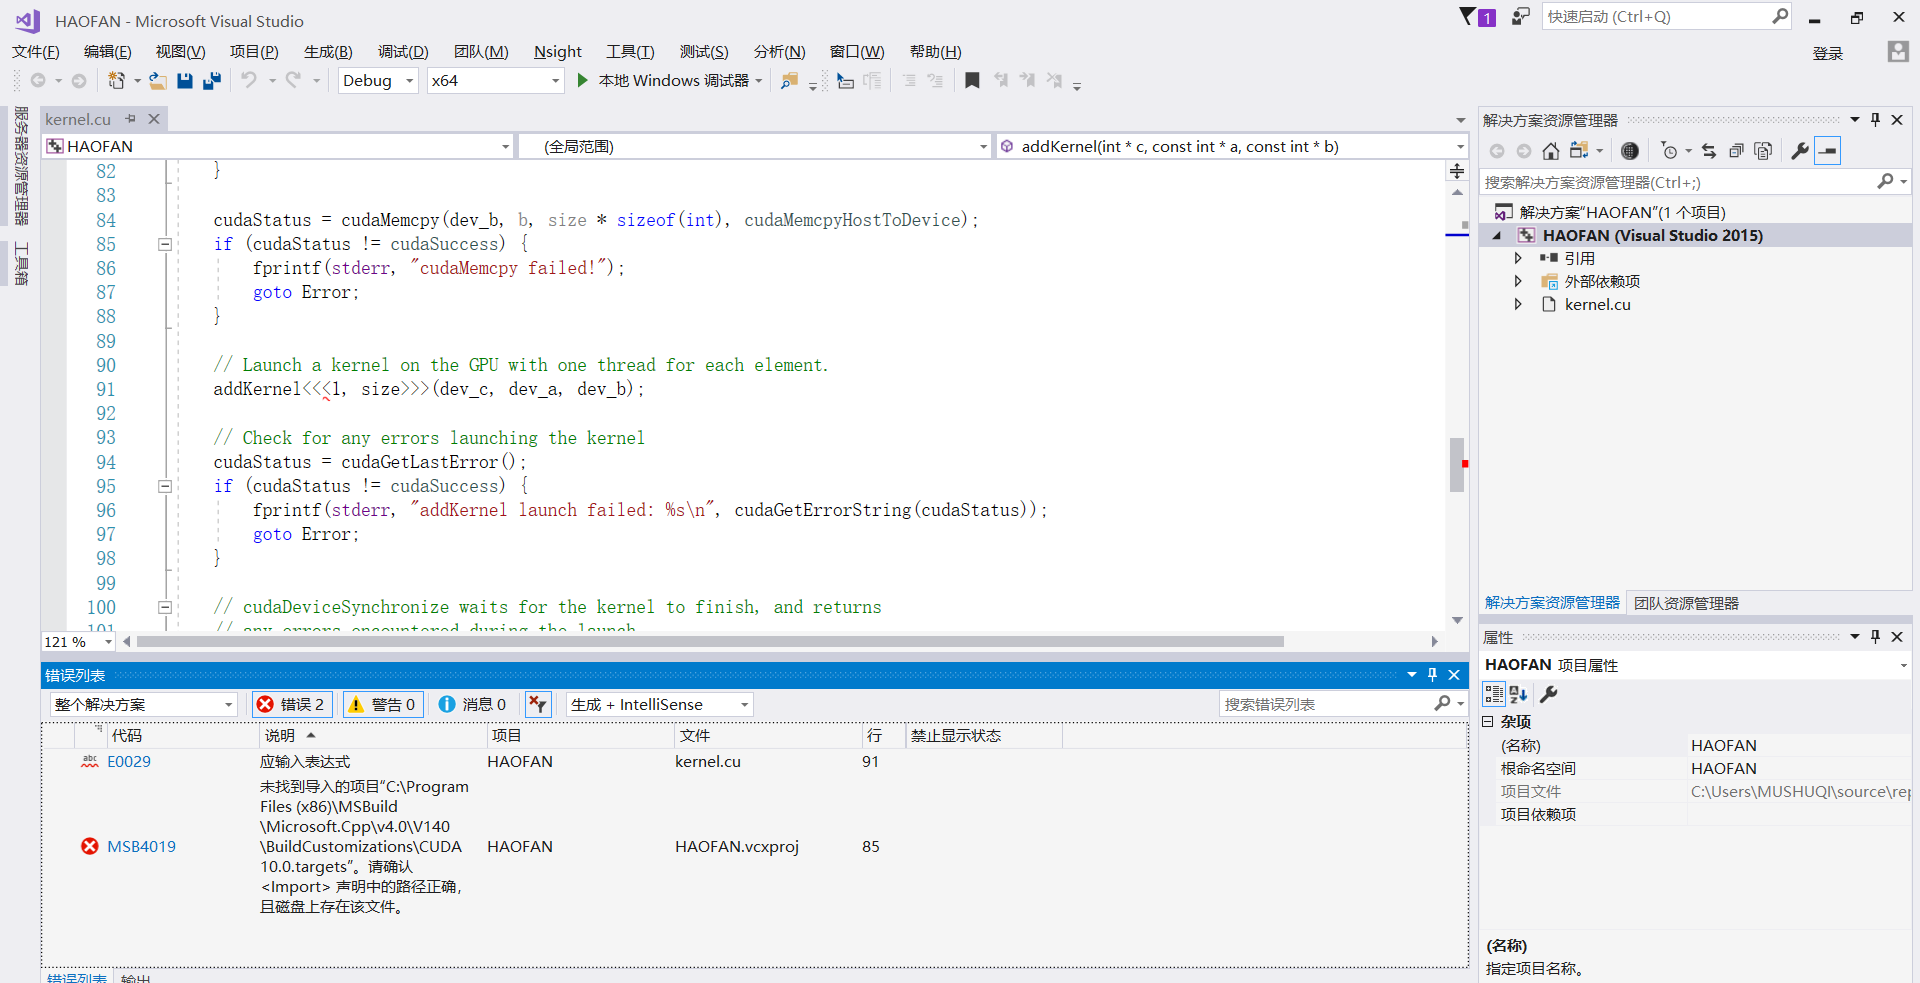Open the addKernel member dropdown
1920x983 pixels.
[1231, 147]
